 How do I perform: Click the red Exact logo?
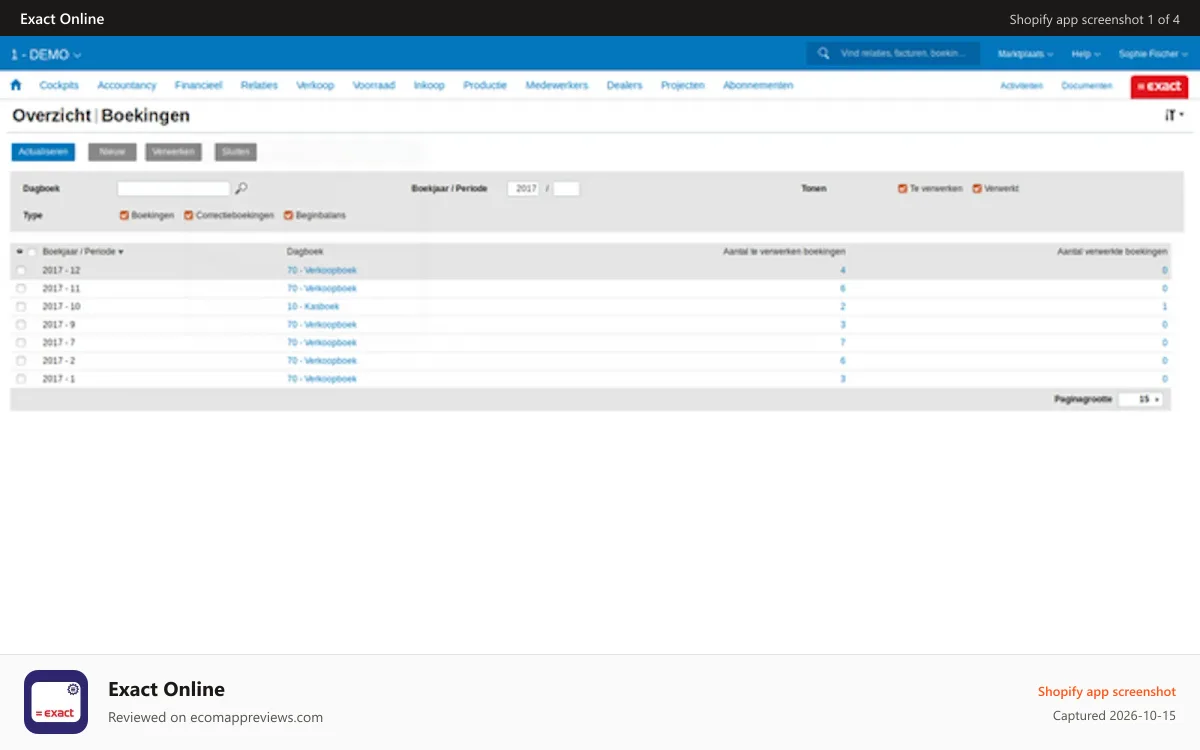tap(1159, 86)
